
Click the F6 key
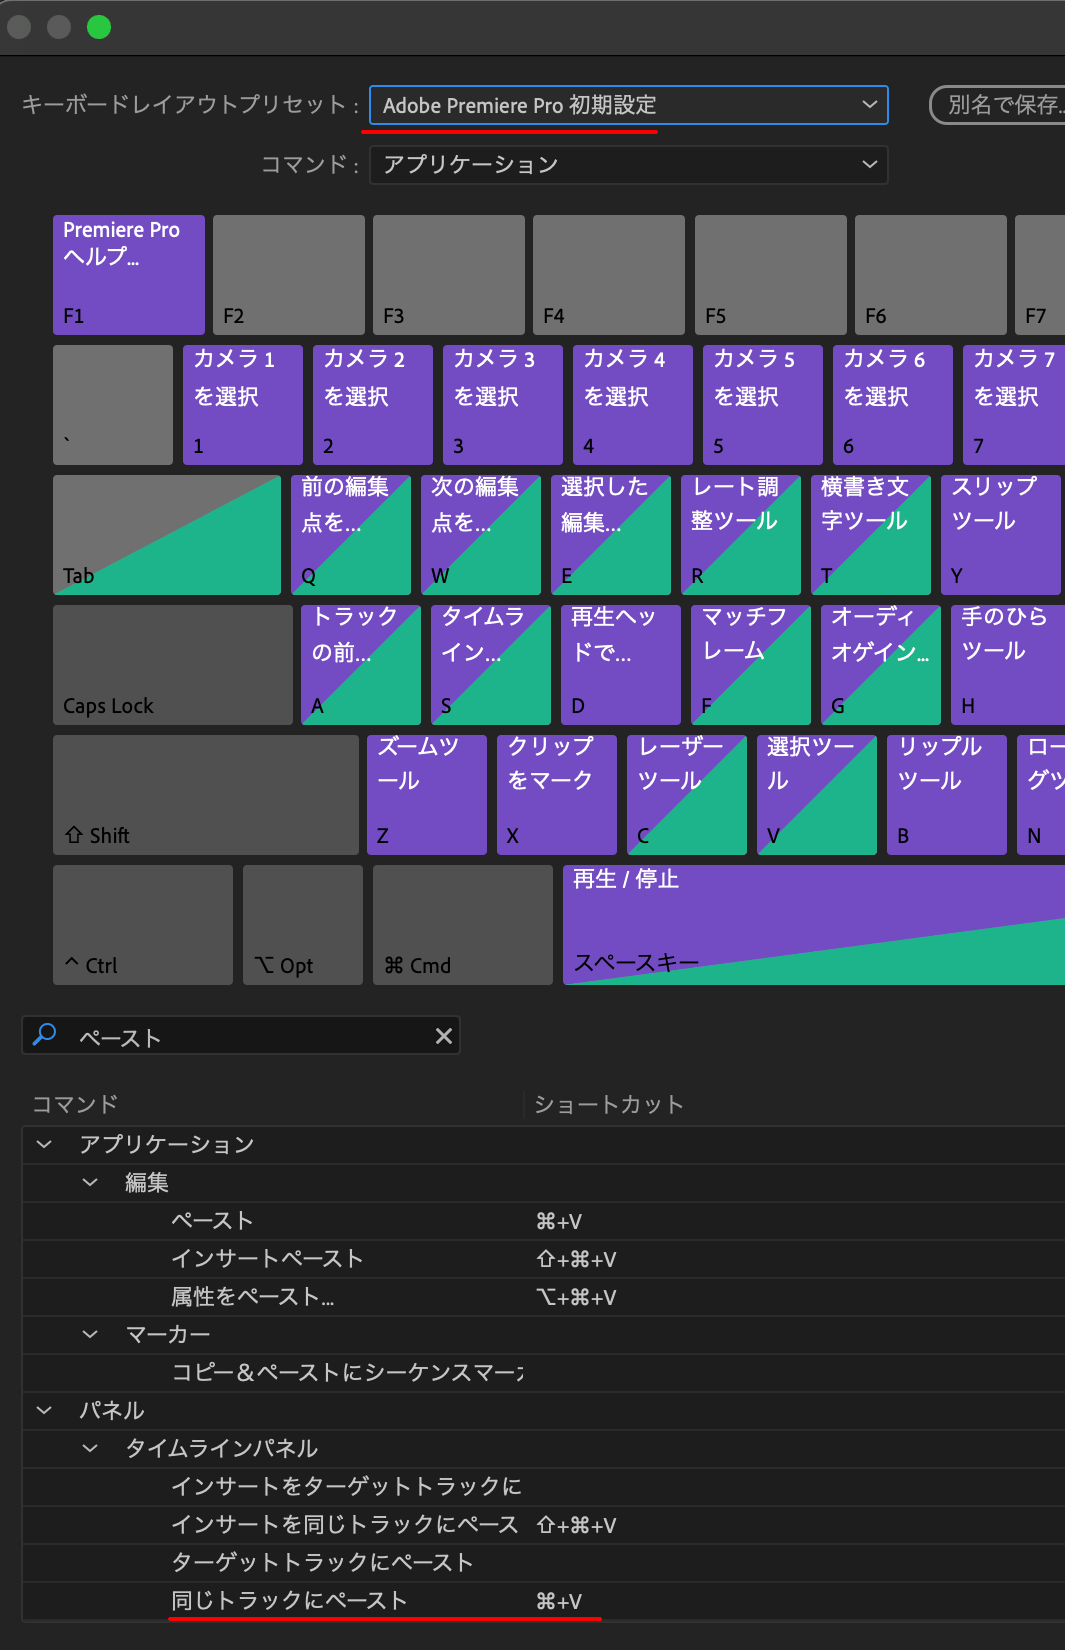[x=931, y=275]
